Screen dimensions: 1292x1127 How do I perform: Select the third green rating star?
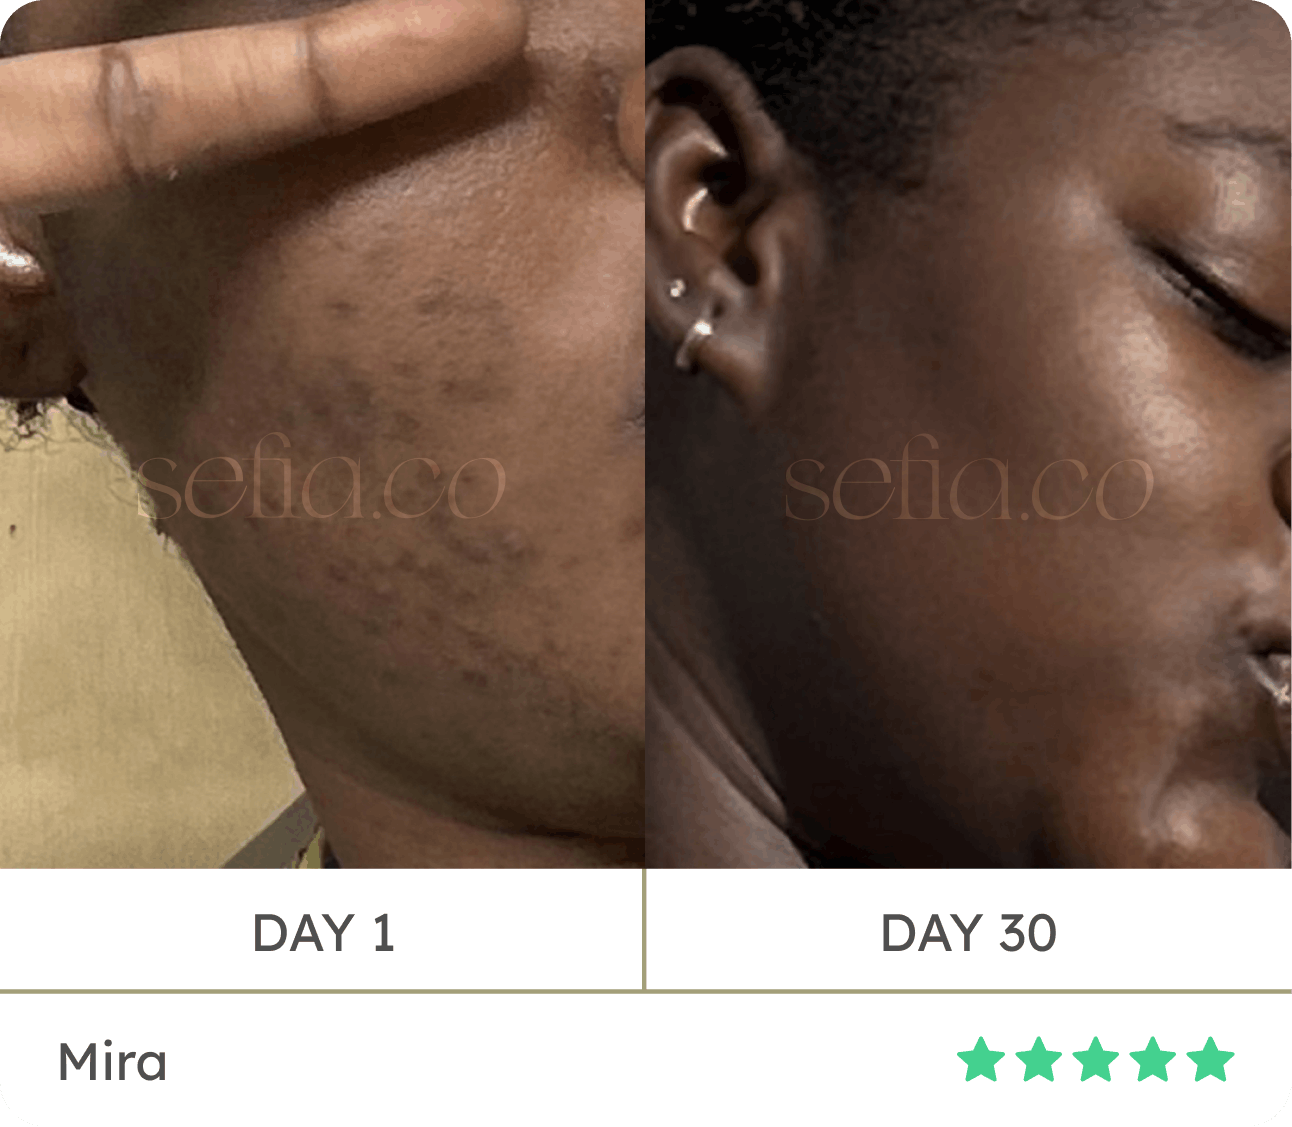tap(1096, 1060)
